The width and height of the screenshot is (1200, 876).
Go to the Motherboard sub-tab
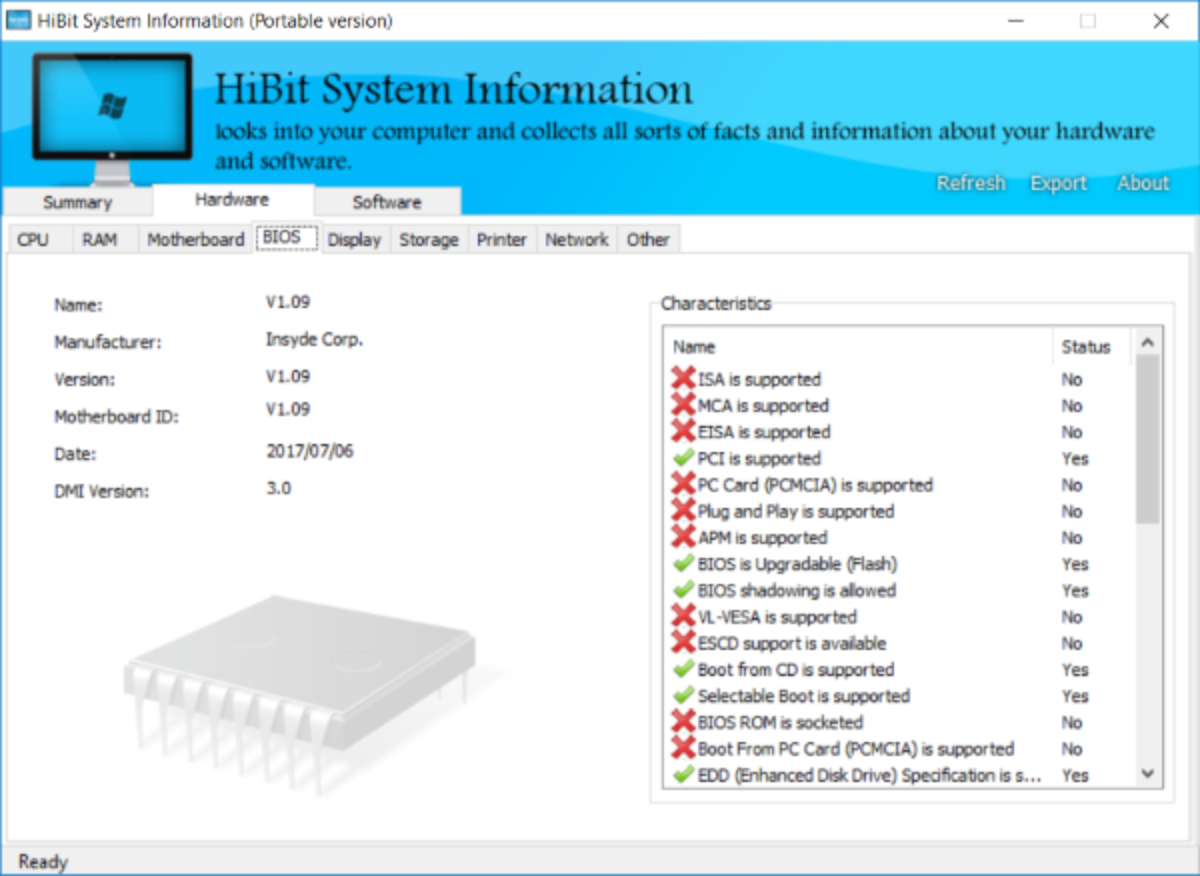pos(196,240)
